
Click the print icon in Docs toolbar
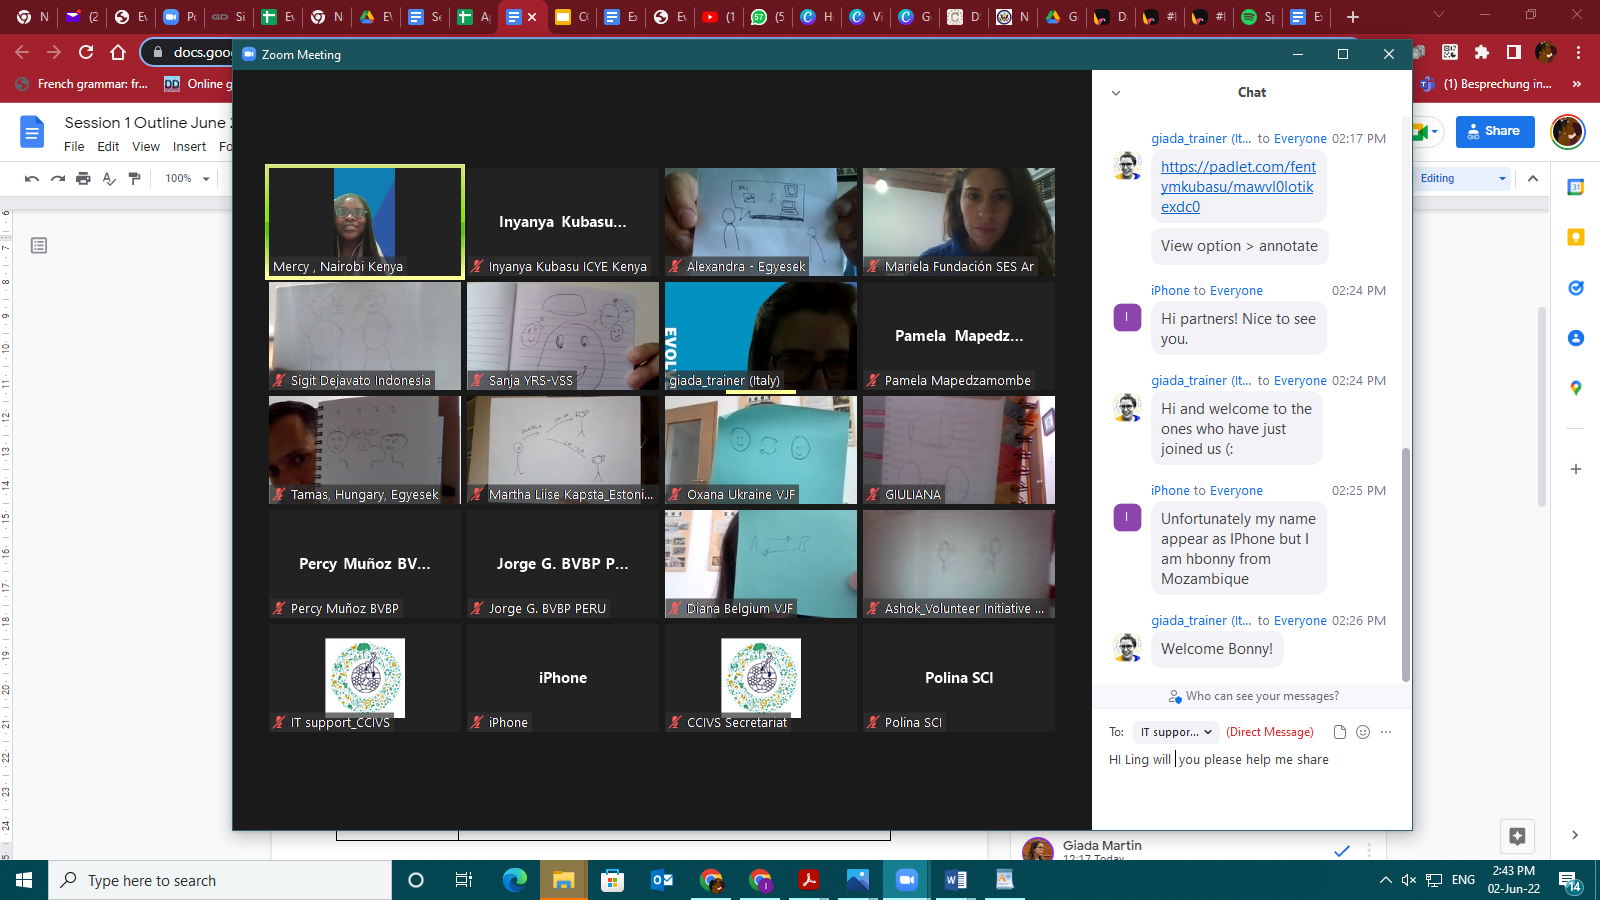click(83, 179)
